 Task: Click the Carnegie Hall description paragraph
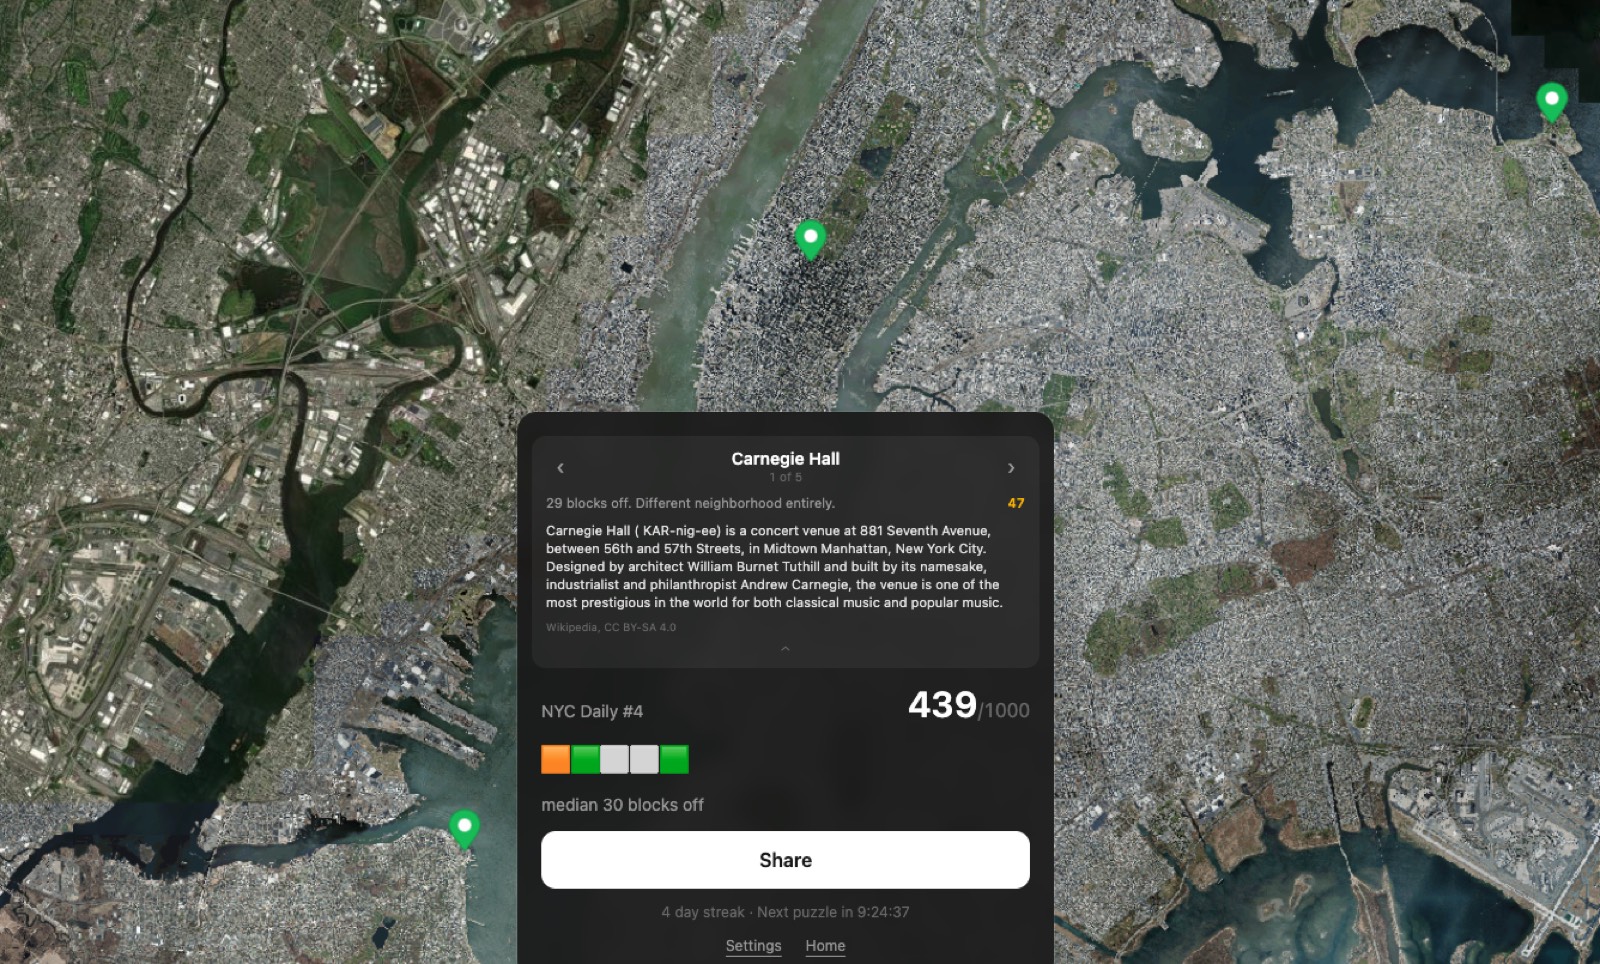(774, 567)
